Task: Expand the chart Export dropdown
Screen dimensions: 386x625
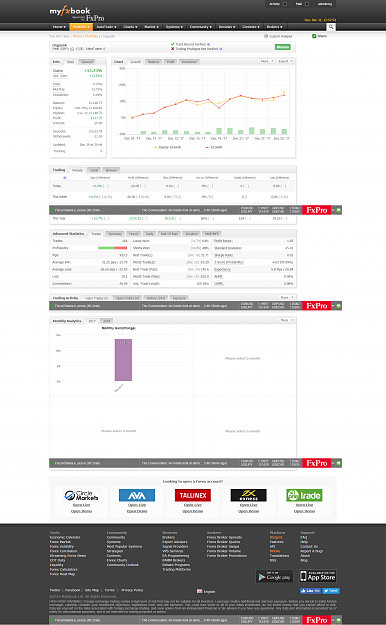Action: [286, 61]
